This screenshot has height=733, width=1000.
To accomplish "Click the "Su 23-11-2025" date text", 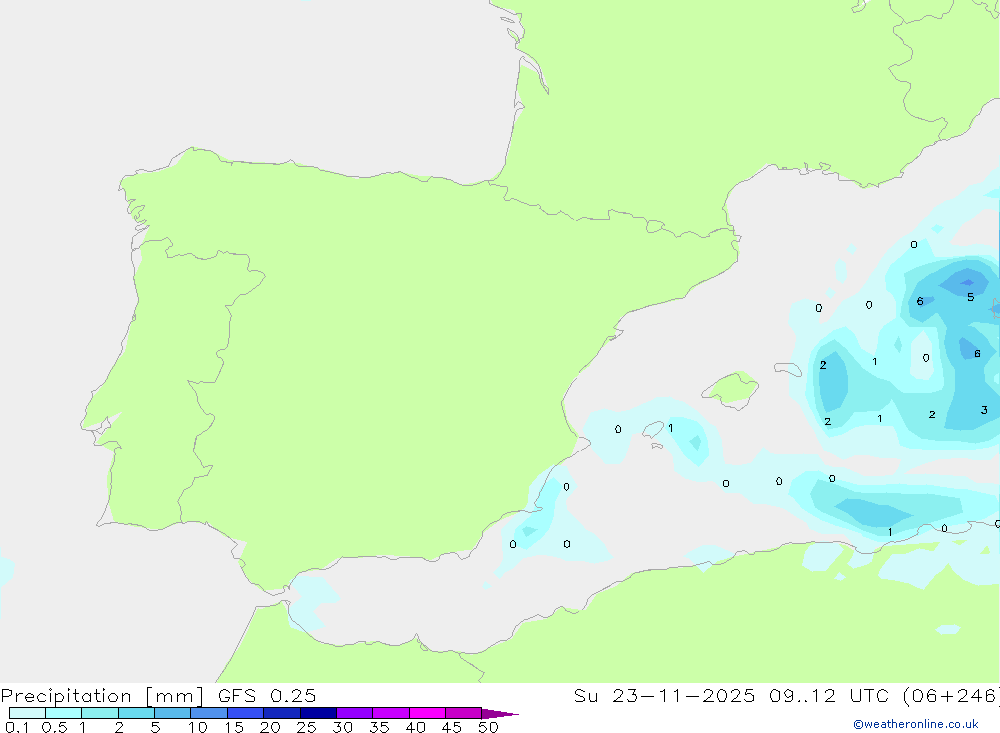I will pyautogui.click(x=665, y=696).
